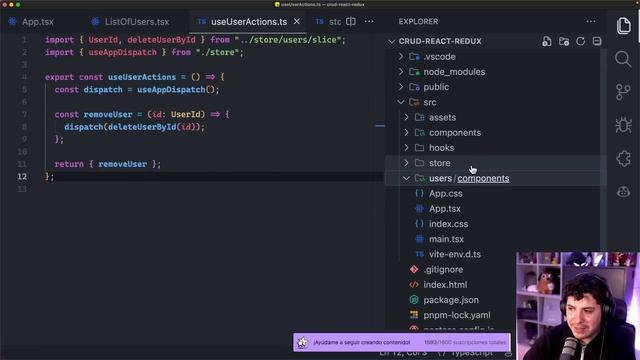Split the editor to the right

tap(351, 22)
